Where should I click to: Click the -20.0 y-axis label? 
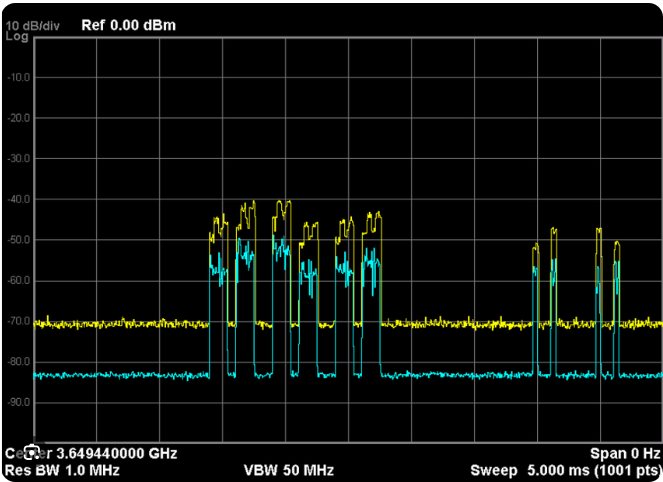coord(19,118)
